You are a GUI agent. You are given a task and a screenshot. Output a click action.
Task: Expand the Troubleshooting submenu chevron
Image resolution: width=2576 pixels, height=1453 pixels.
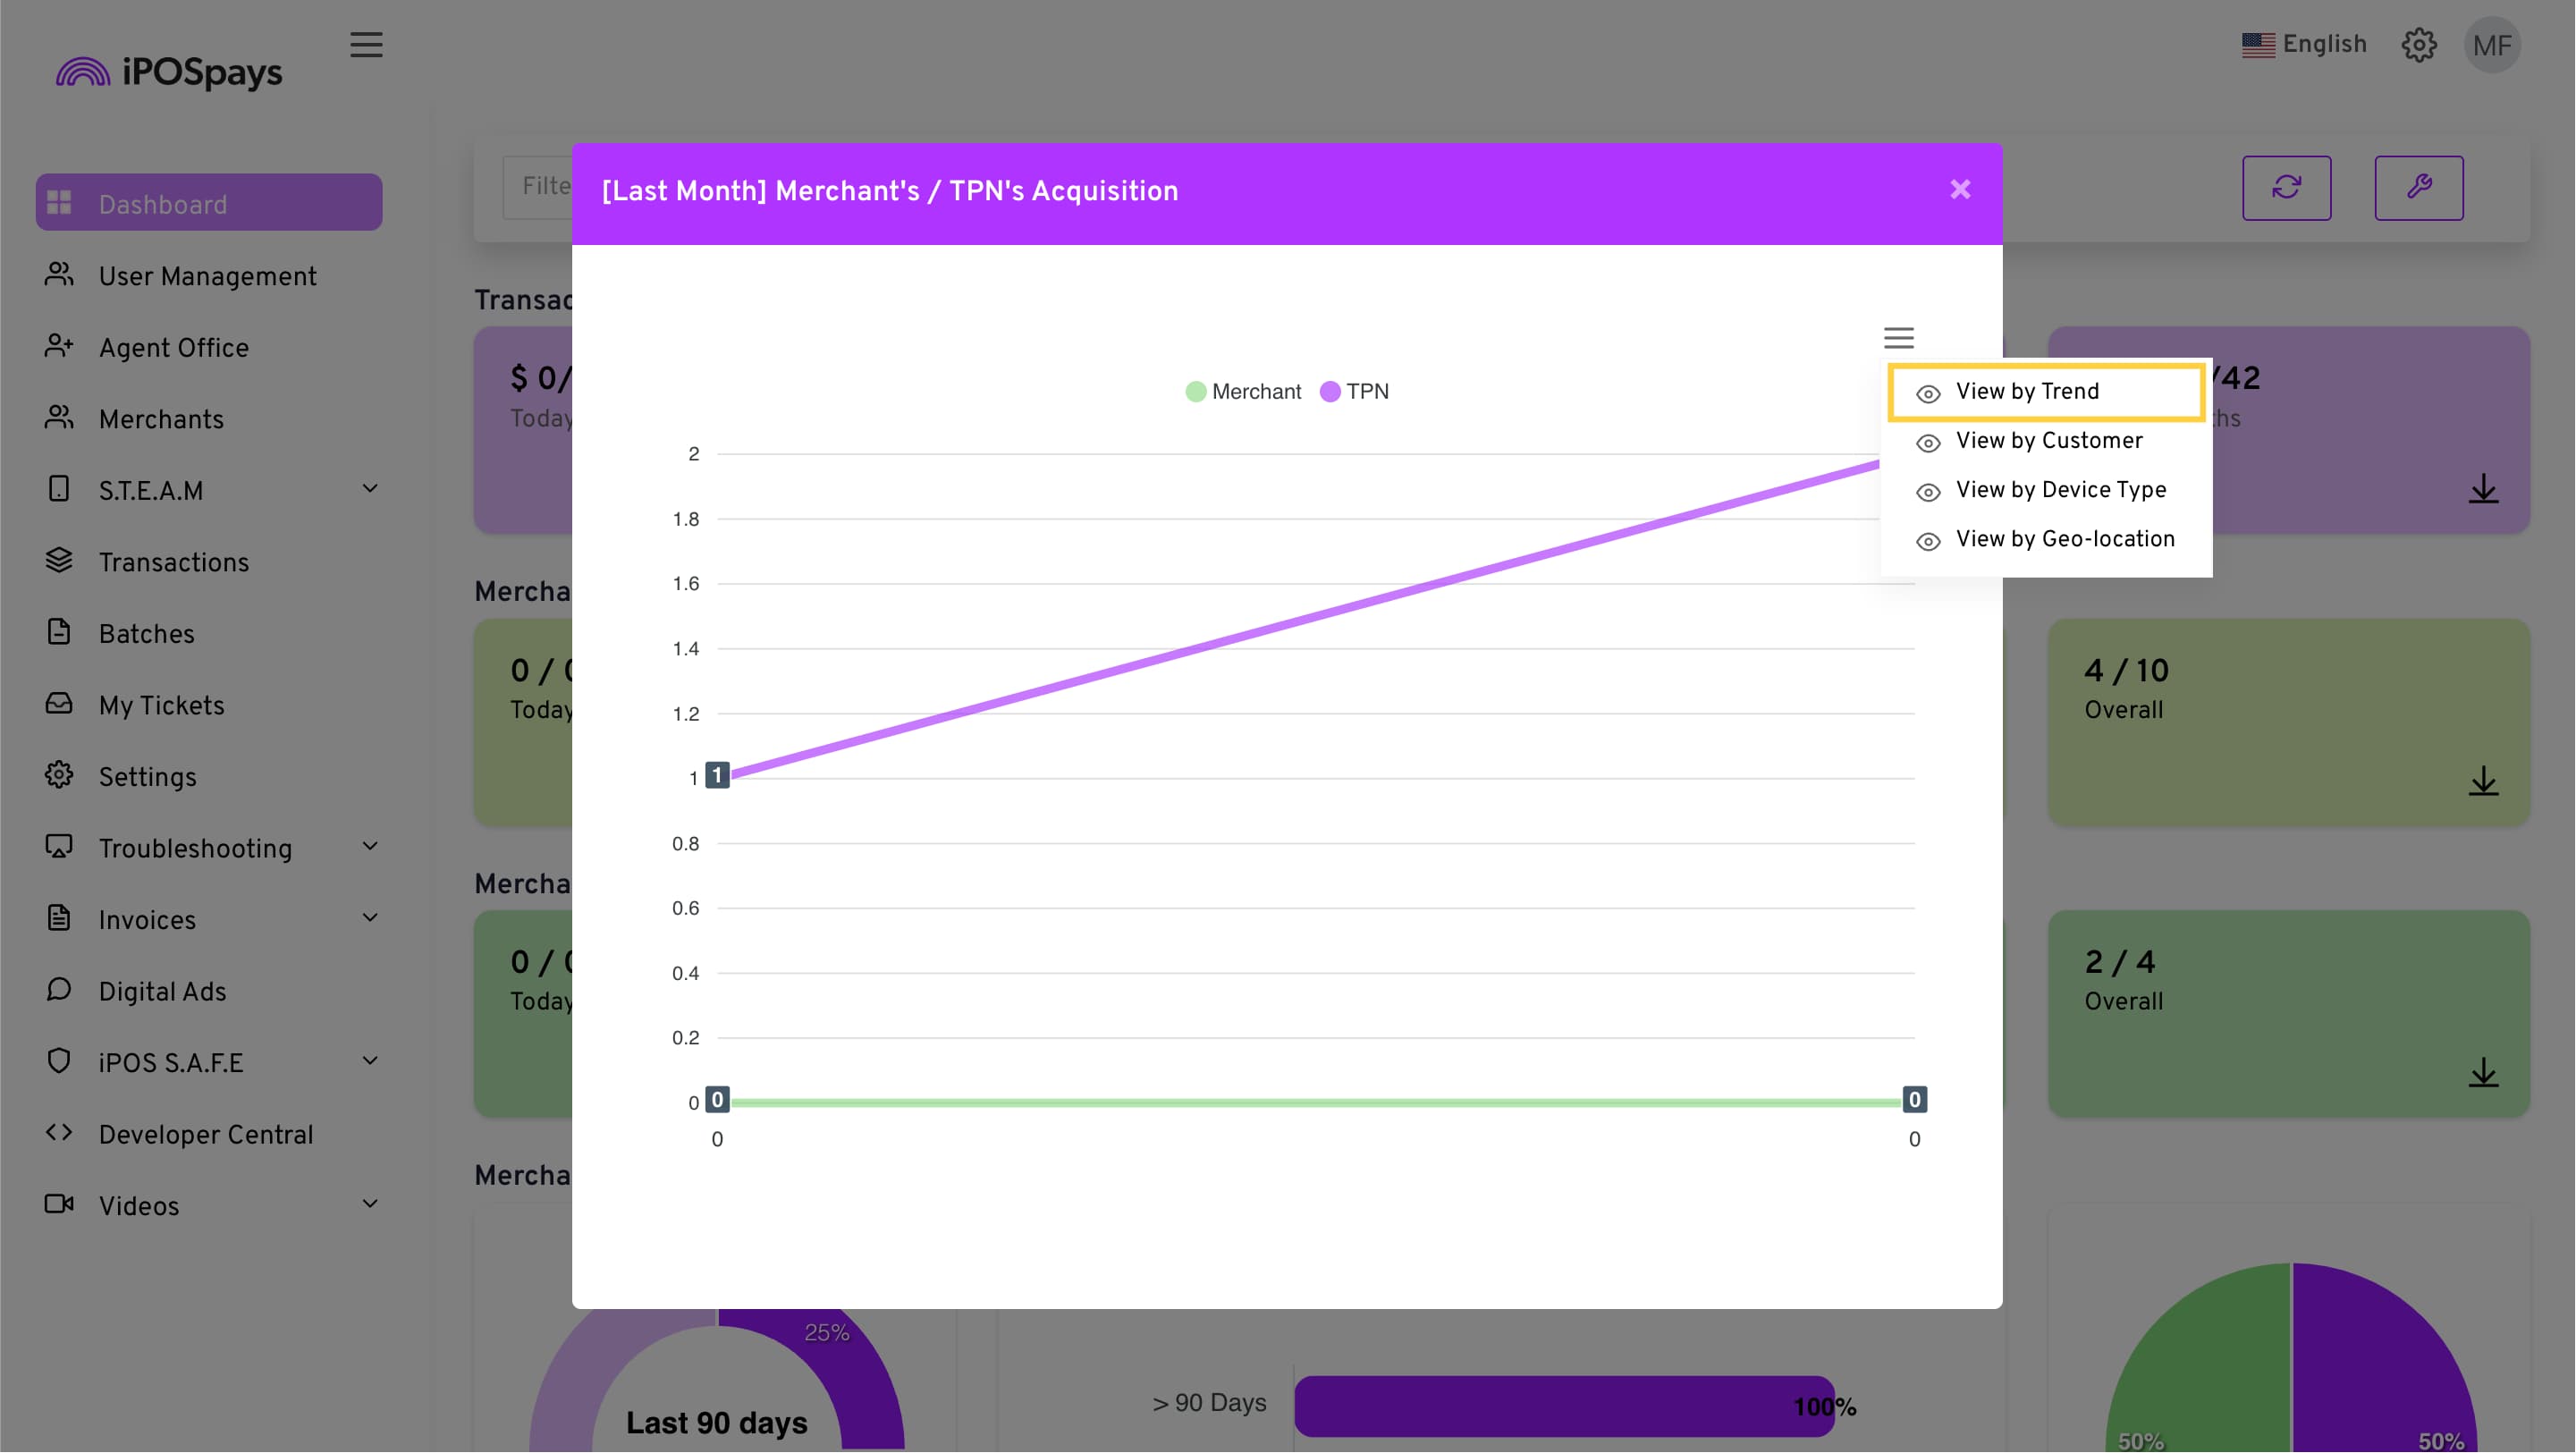click(x=370, y=847)
